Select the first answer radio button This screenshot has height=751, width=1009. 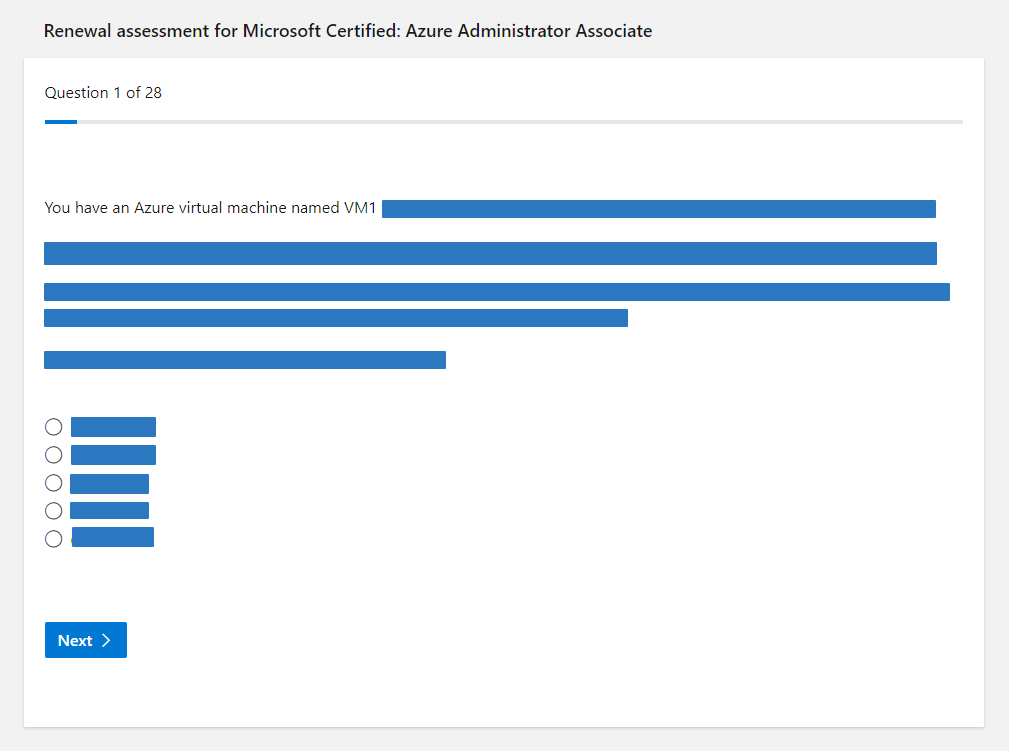53,427
